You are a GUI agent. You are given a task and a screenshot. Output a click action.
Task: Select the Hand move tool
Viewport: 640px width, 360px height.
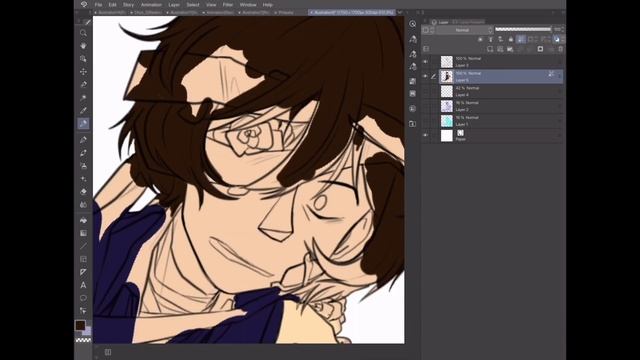[x=83, y=45]
